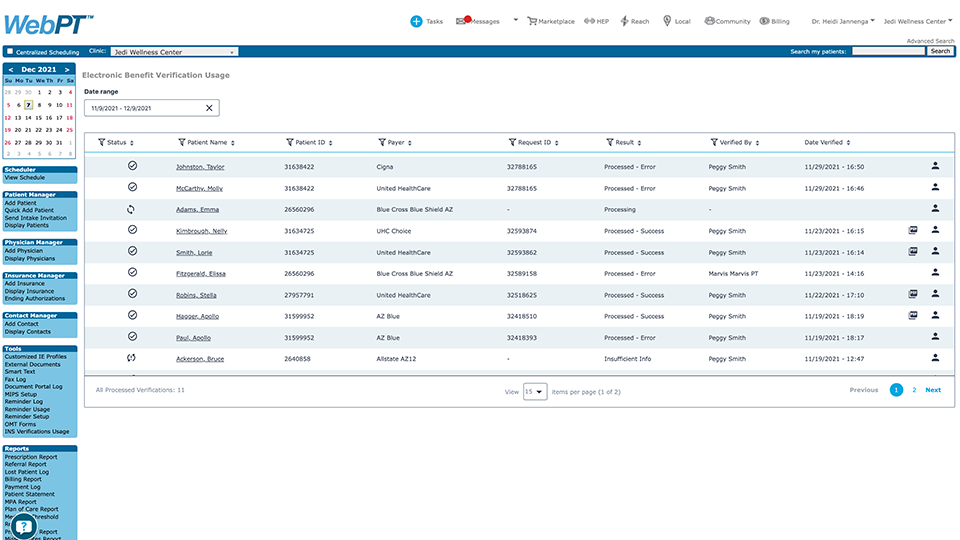Open the Marketplace cart icon
The height and width of the screenshot is (540, 960).
pos(532,21)
